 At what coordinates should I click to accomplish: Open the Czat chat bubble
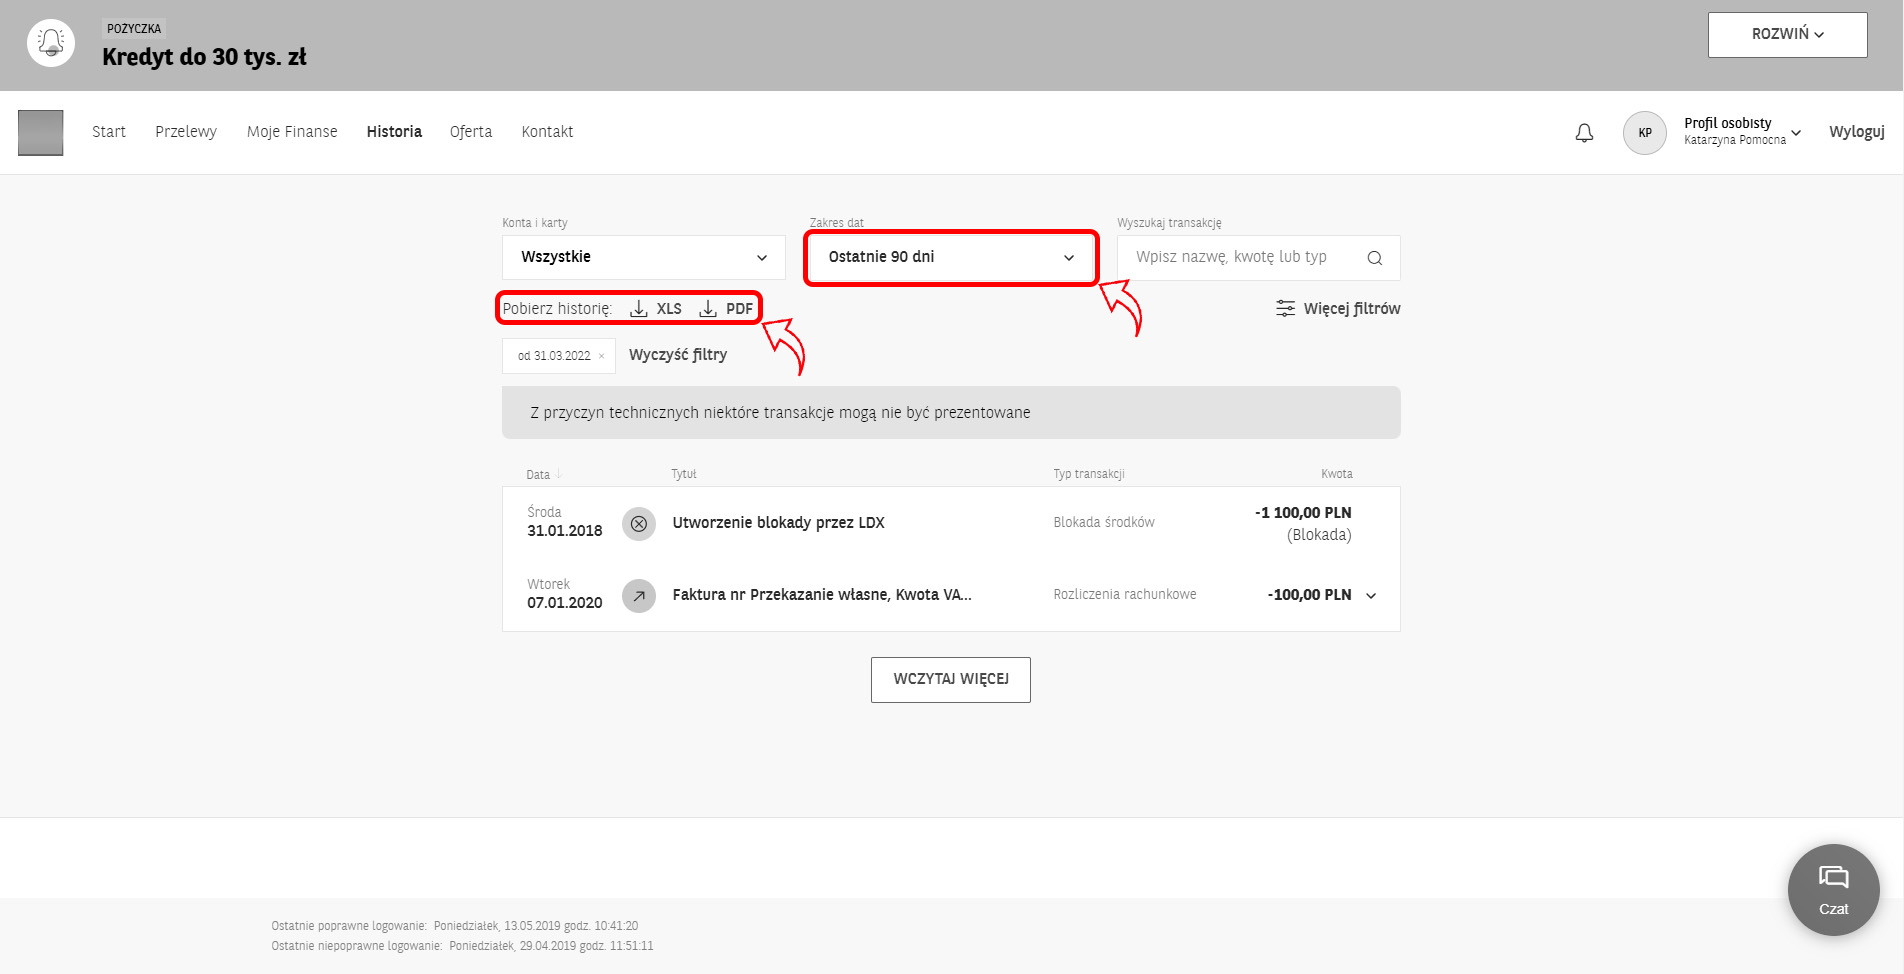tap(1833, 889)
